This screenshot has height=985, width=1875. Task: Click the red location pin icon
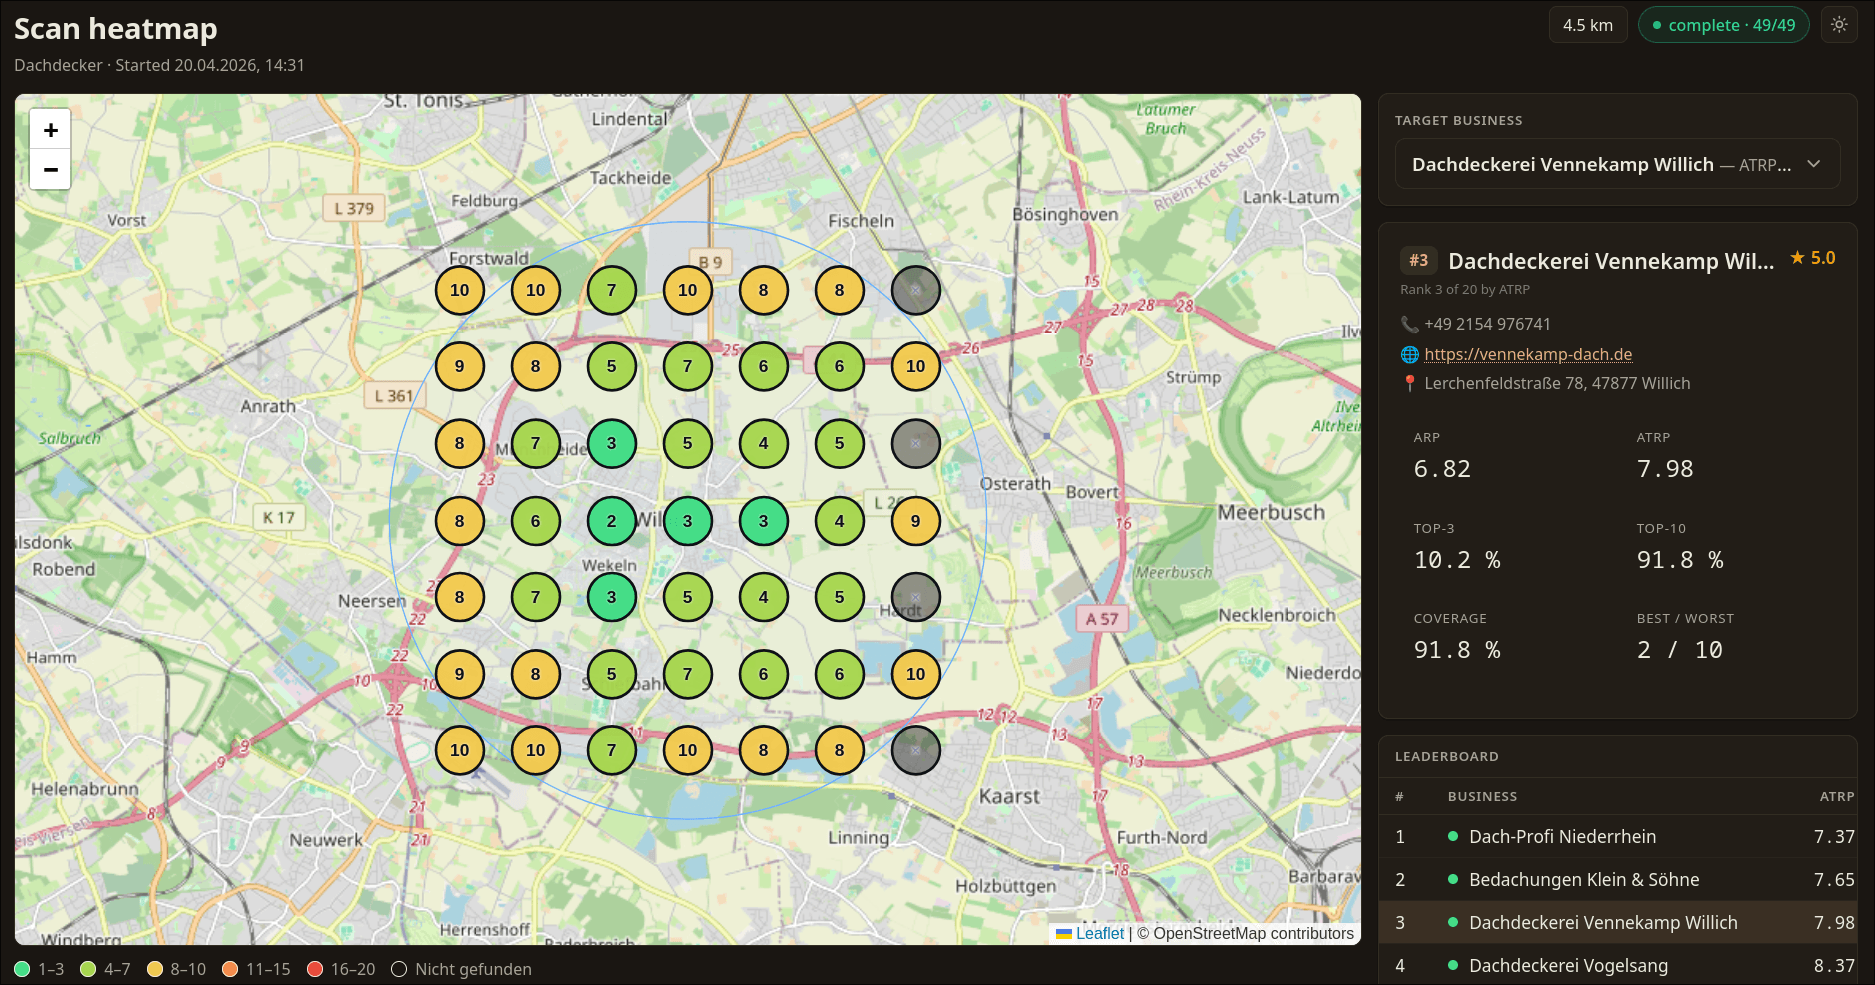point(1410,383)
